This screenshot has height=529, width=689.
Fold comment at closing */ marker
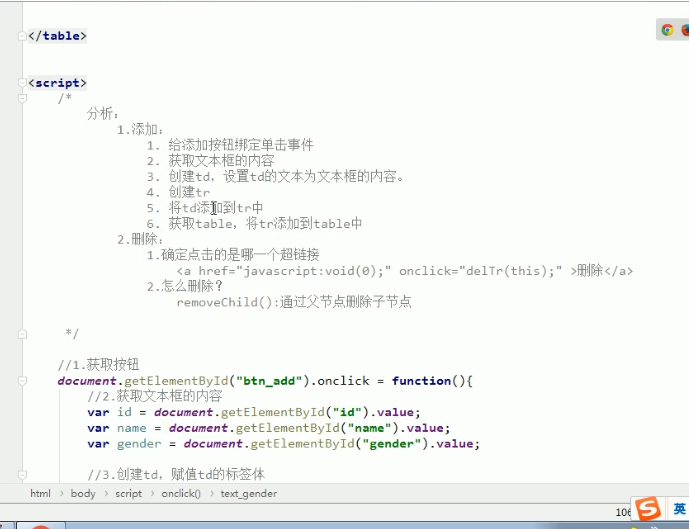tap(22, 334)
